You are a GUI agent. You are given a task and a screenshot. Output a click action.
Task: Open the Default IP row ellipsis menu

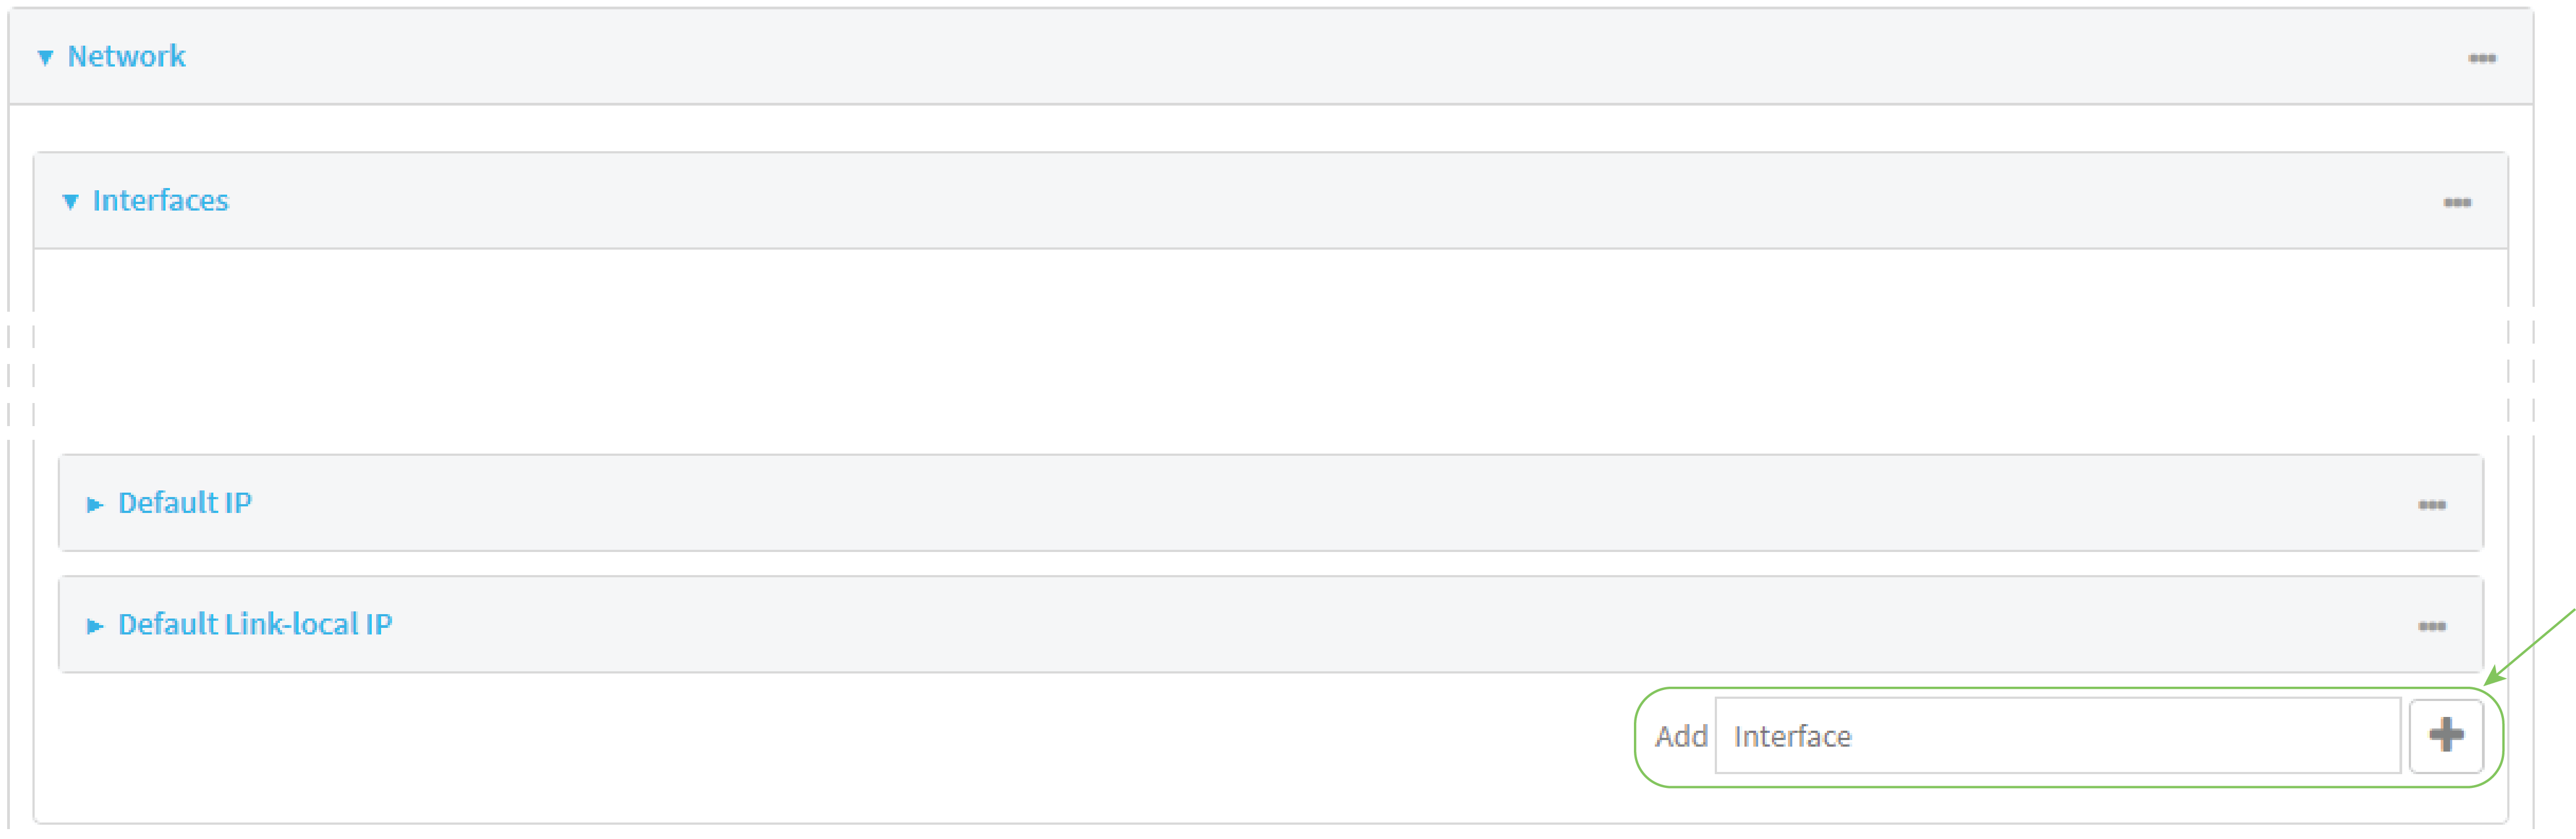pyautogui.click(x=2433, y=504)
